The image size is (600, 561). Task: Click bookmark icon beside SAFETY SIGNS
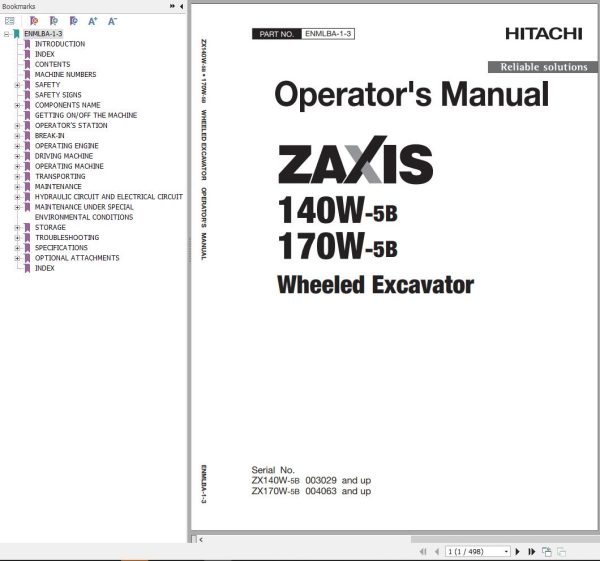click(27, 95)
